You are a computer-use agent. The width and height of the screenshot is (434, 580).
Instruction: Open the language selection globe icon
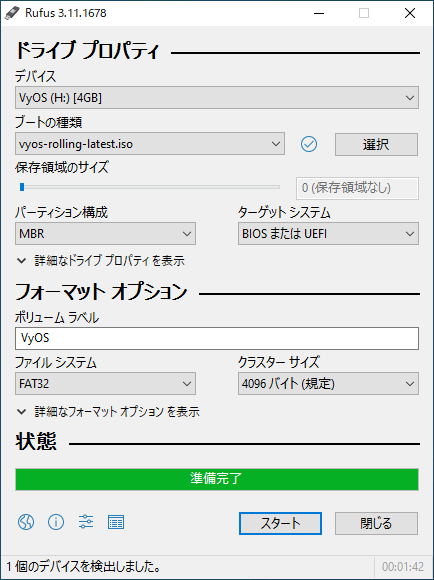coord(26,522)
